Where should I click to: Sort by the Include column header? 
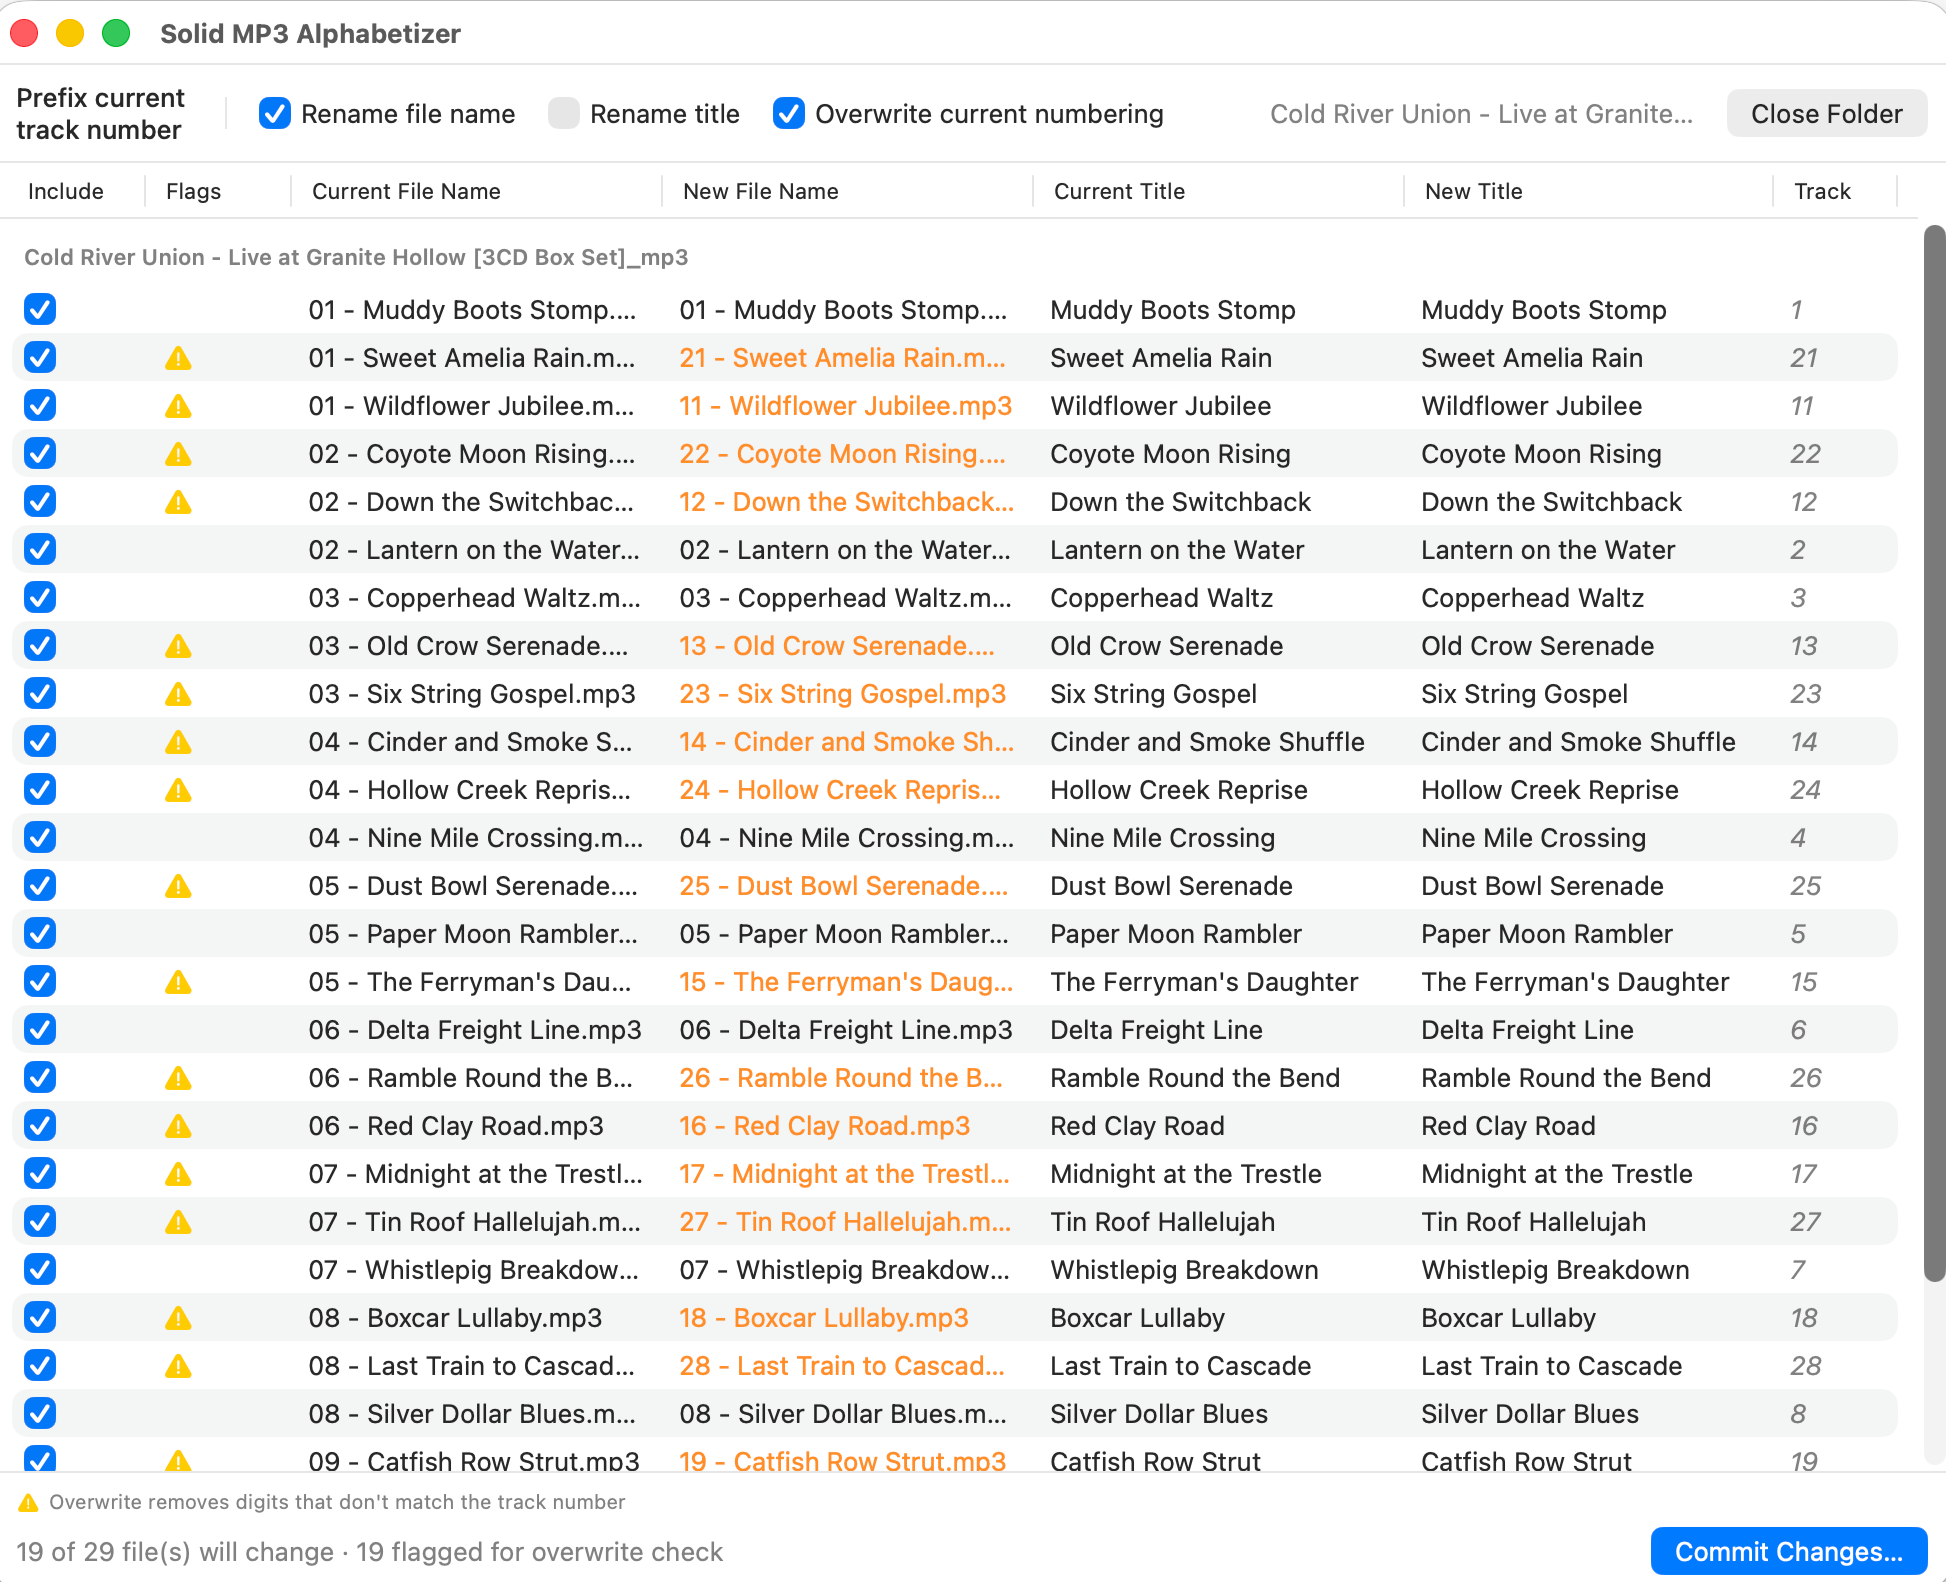(x=66, y=191)
